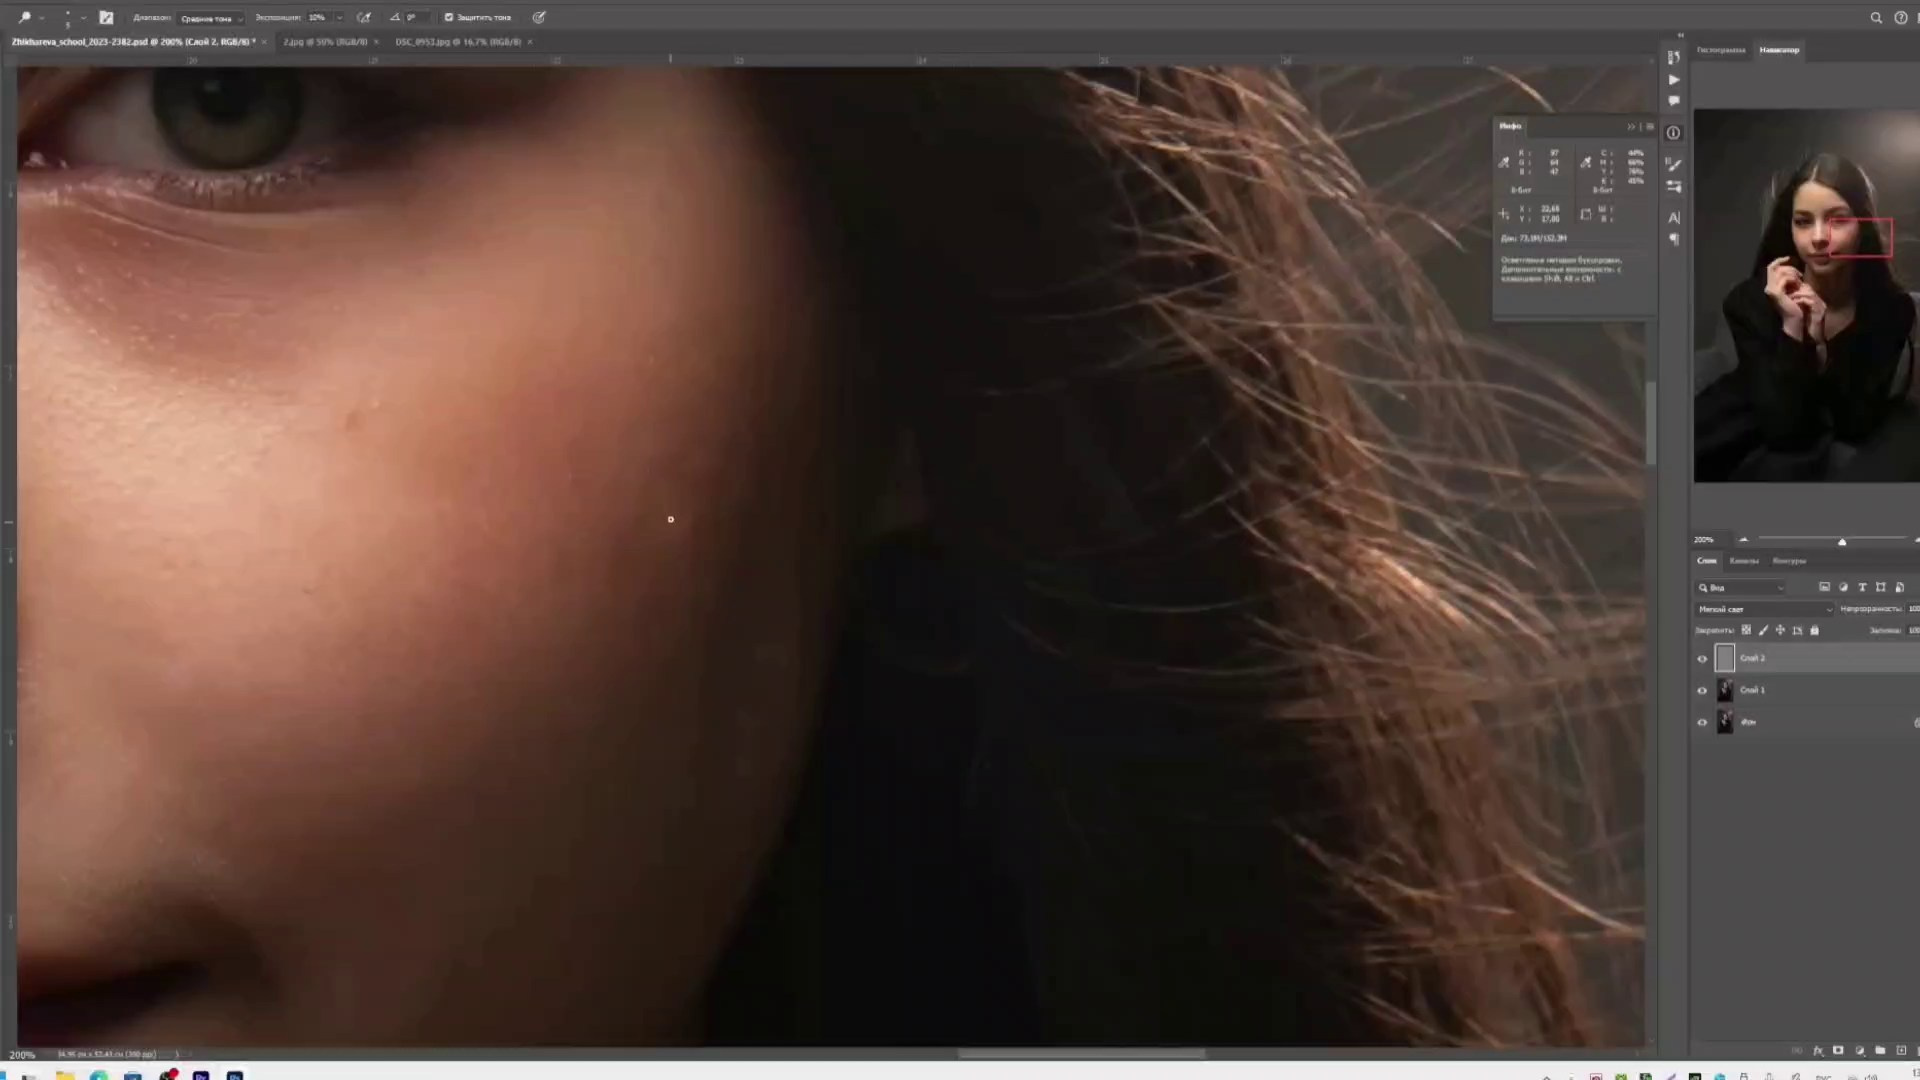Hide the Слой 2 layer
This screenshot has width=1920, height=1080.
coord(1702,658)
